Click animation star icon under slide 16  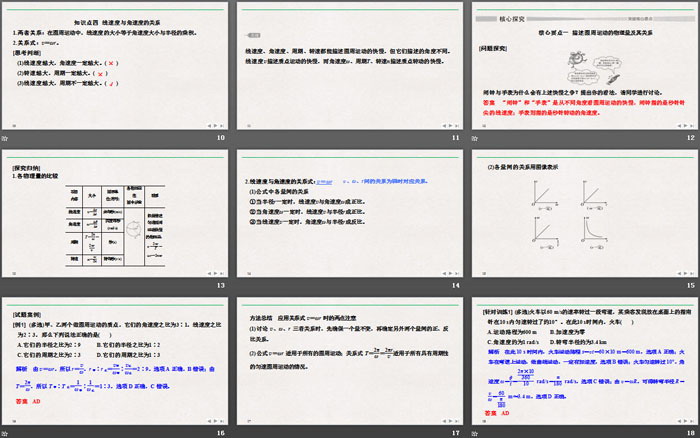7,431
